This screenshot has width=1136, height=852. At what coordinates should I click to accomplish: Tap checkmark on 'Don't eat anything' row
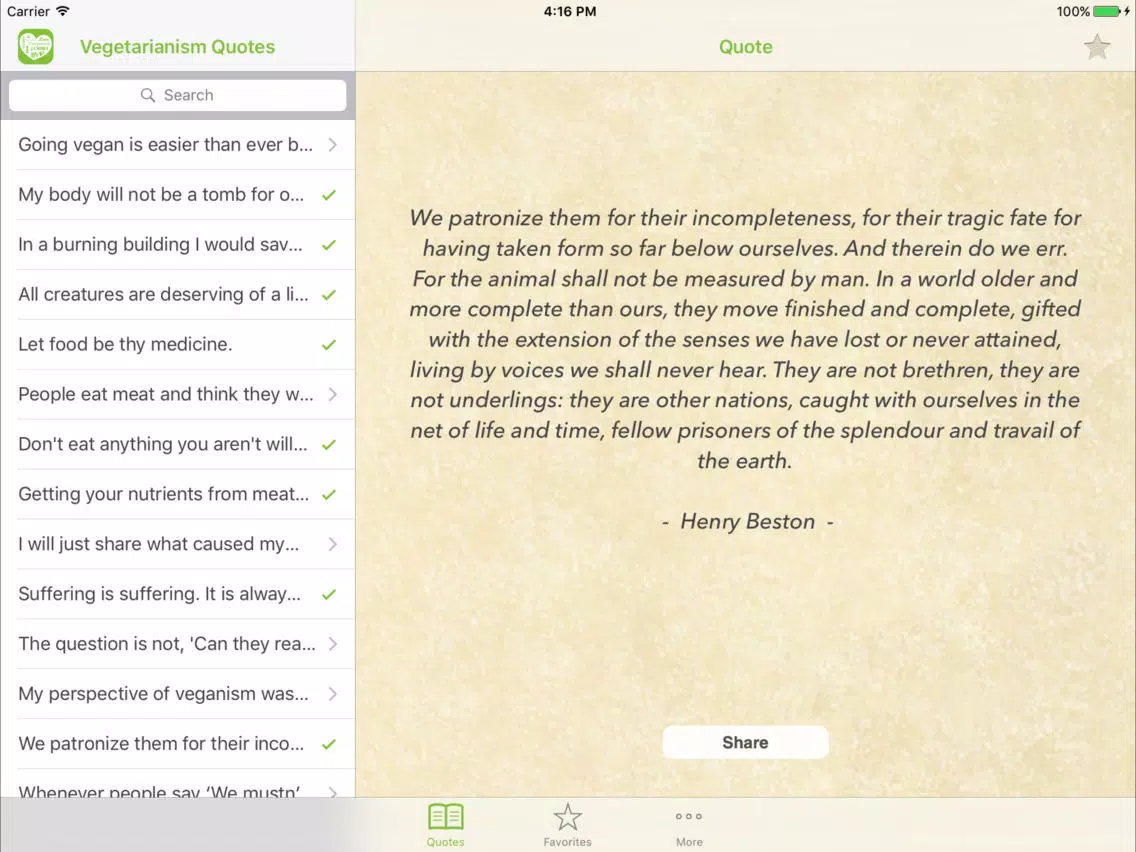click(329, 444)
